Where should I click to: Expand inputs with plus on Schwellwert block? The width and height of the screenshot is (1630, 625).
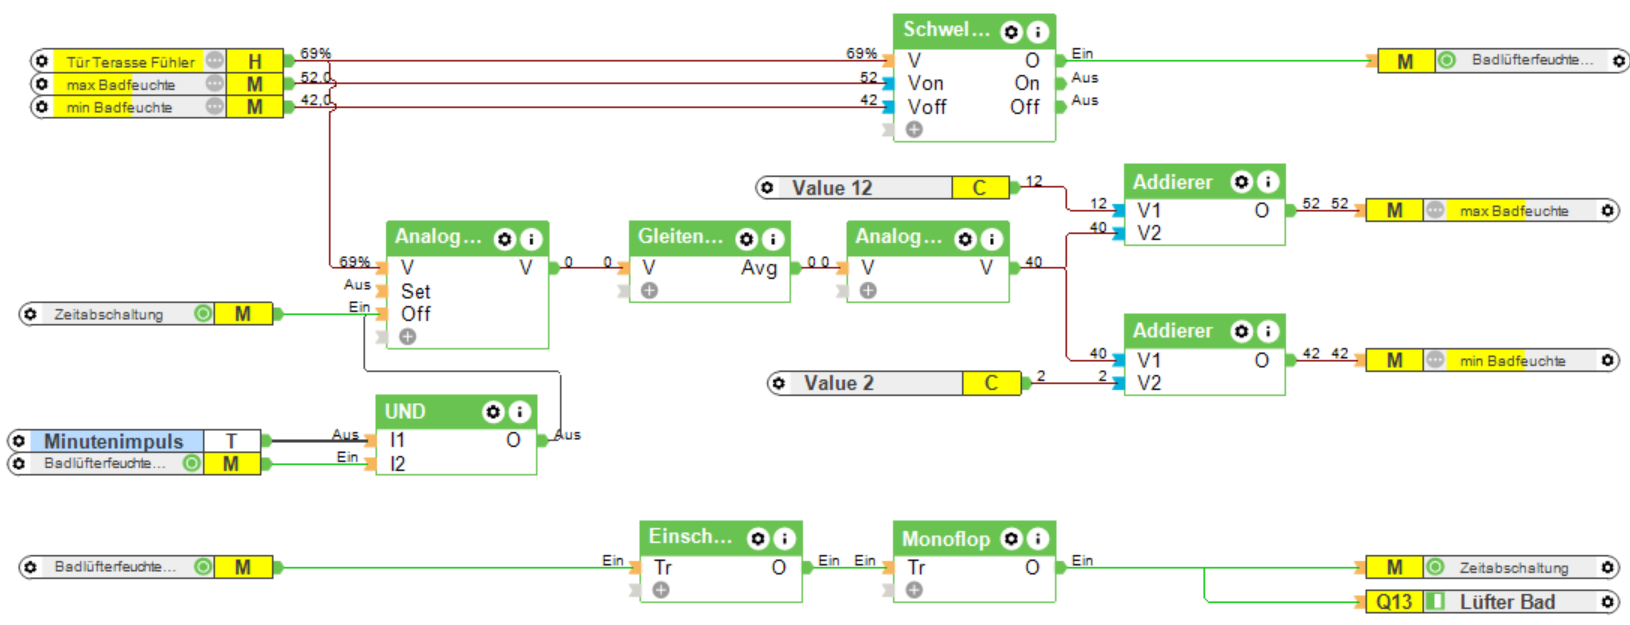coord(914,130)
